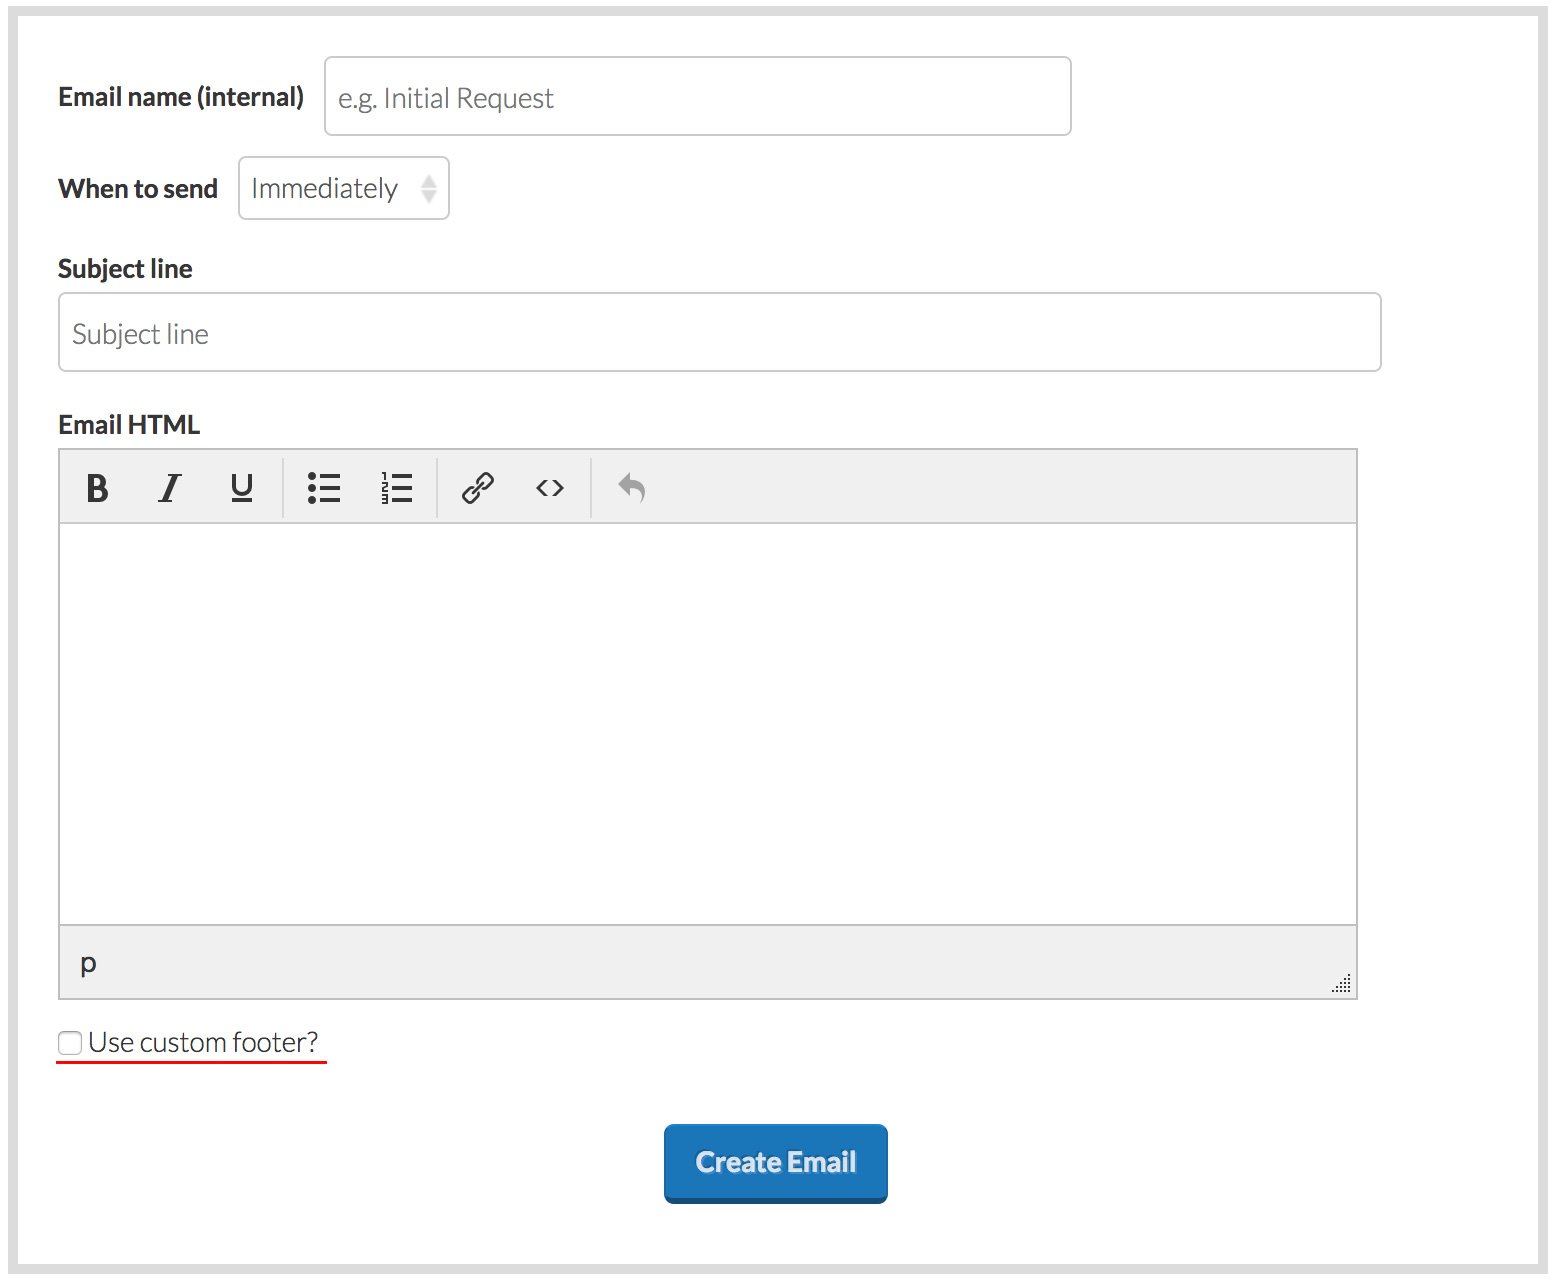Click the editor resize handle
Viewport: 1556px width, 1282px height.
tap(1342, 984)
